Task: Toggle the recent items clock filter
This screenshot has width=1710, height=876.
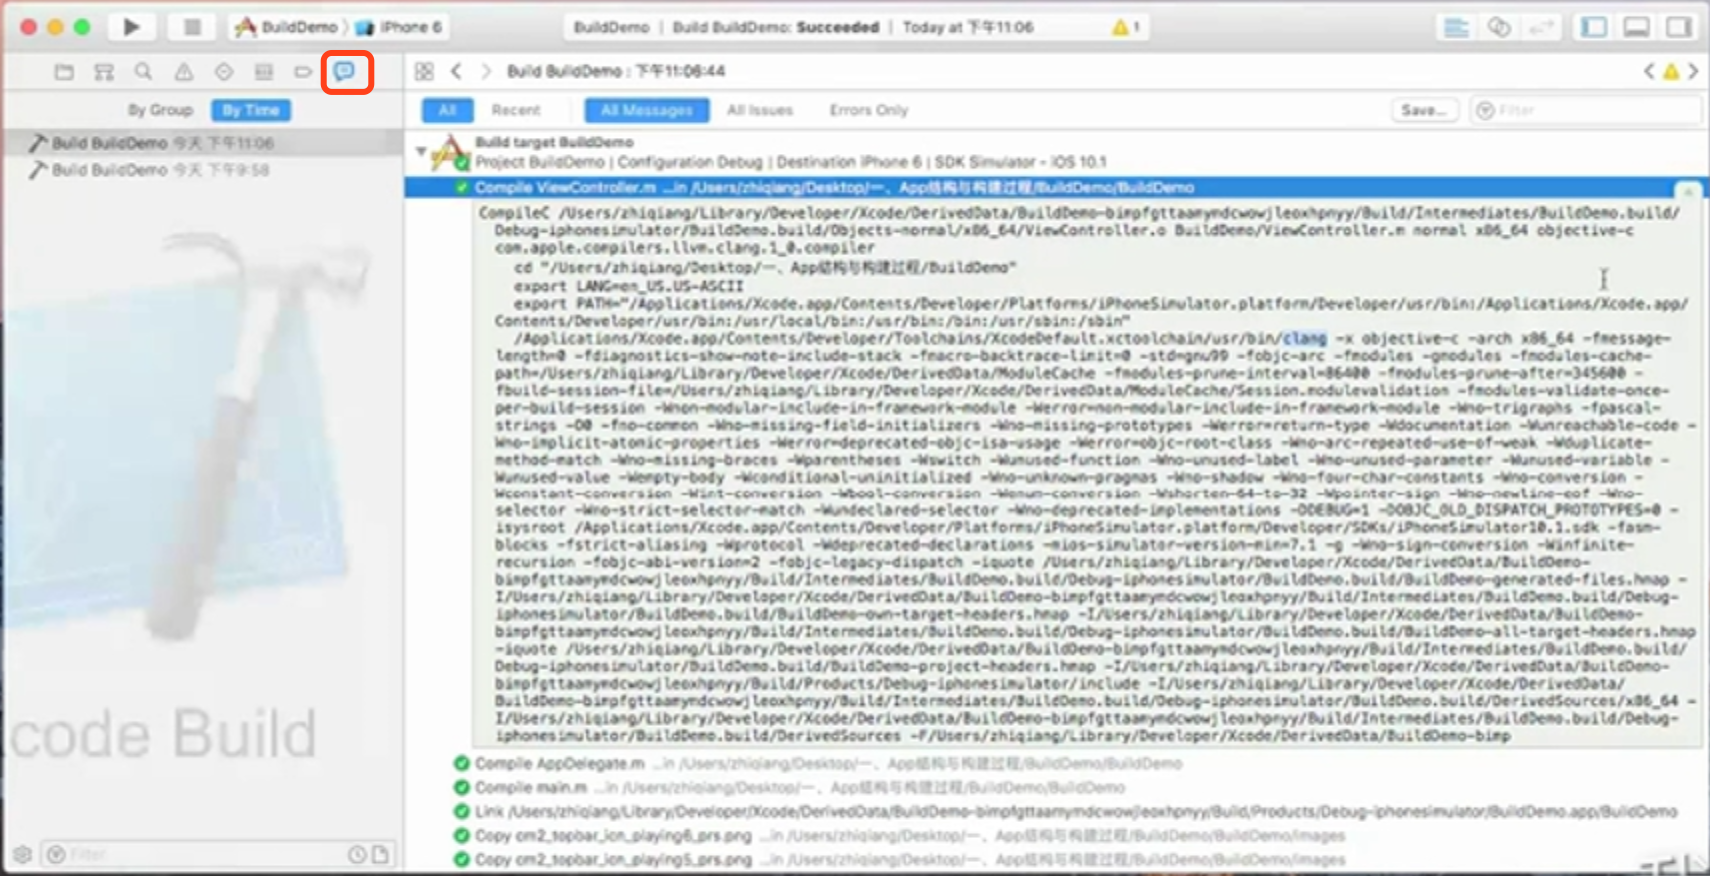Action: pos(357,854)
